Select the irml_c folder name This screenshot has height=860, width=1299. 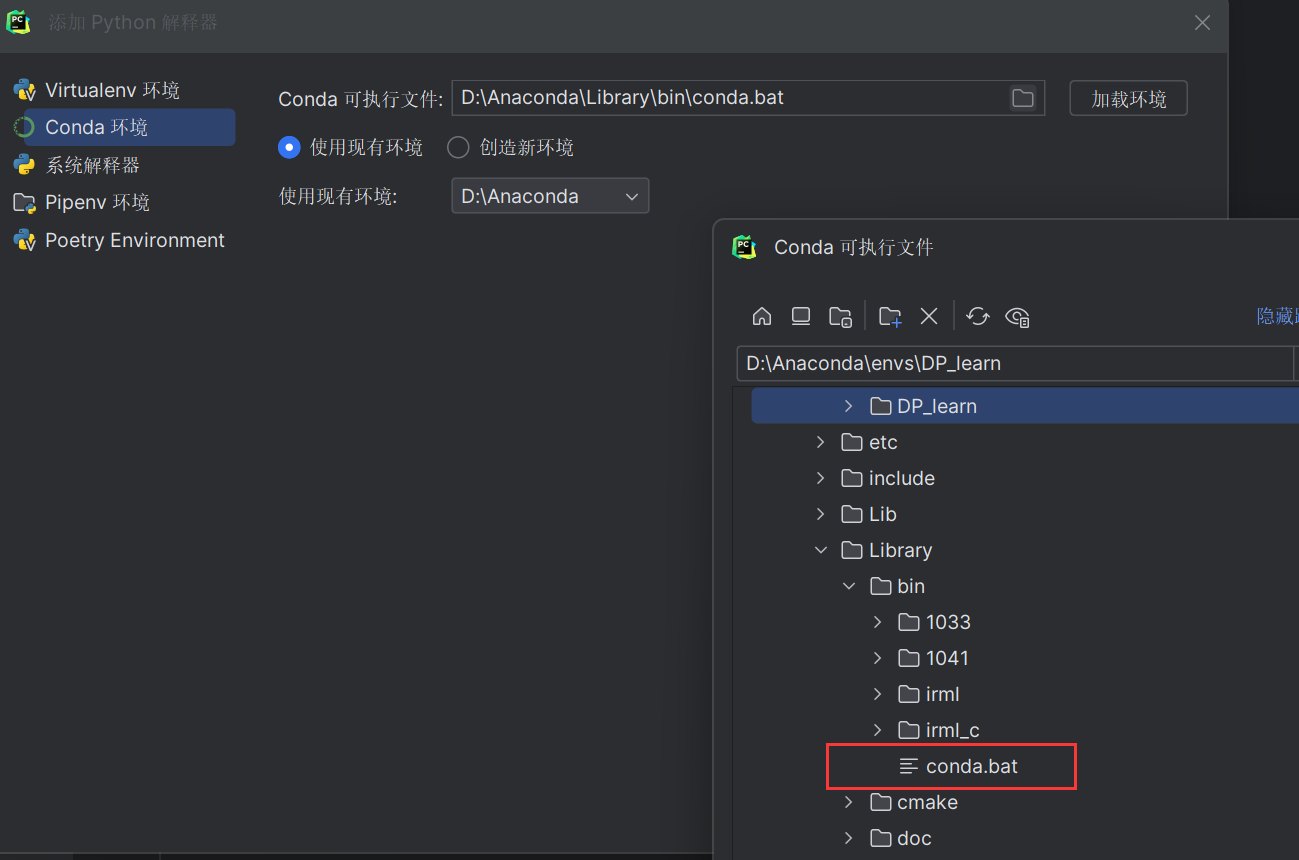[953, 730]
